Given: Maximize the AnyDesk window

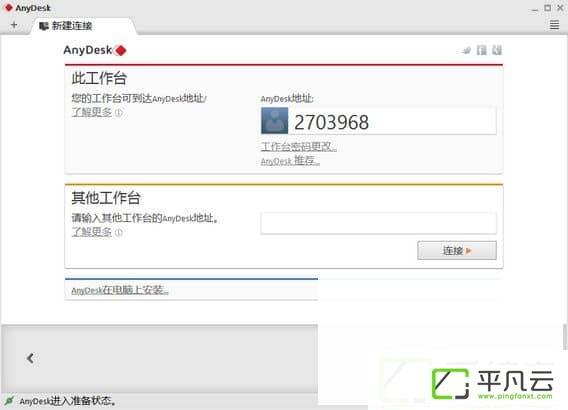Looking at the screenshot, I should 548,8.
